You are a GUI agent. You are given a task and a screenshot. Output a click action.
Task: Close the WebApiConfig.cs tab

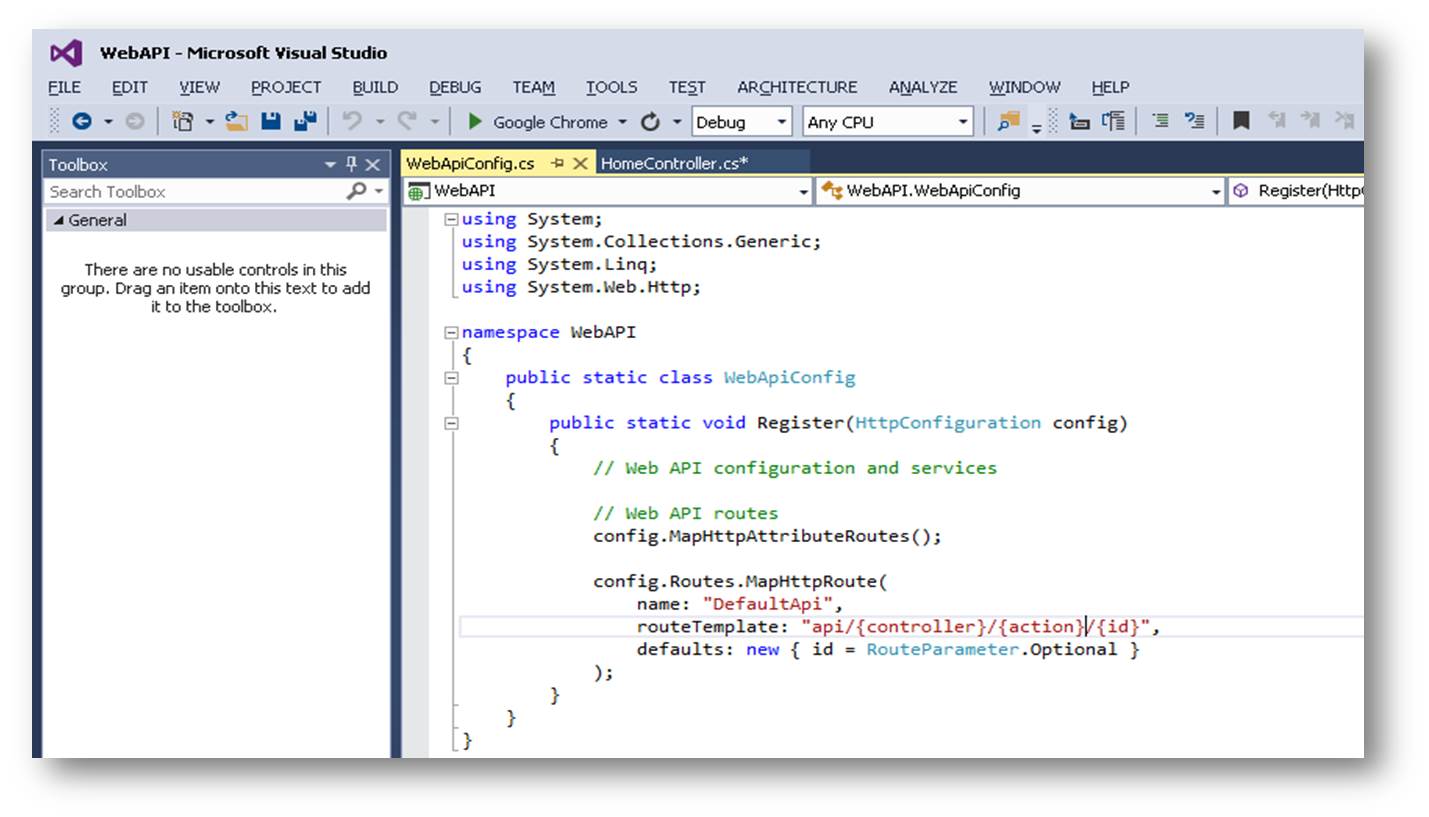tap(579, 164)
